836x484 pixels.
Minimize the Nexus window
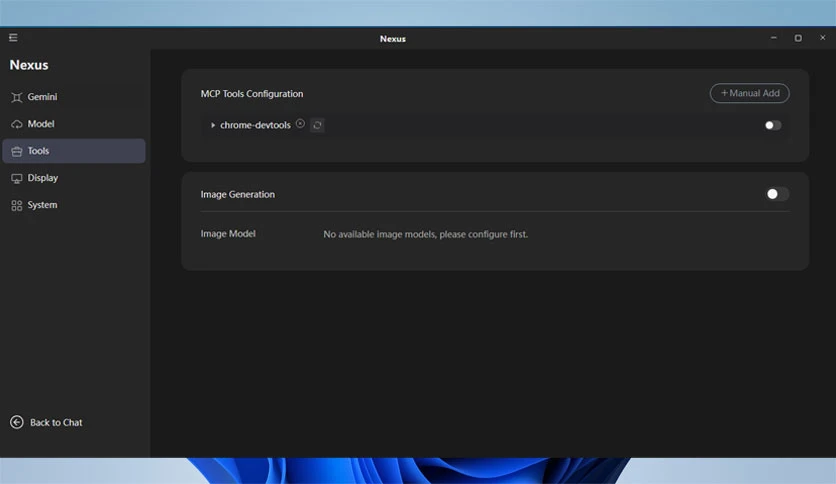pos(774,38)
